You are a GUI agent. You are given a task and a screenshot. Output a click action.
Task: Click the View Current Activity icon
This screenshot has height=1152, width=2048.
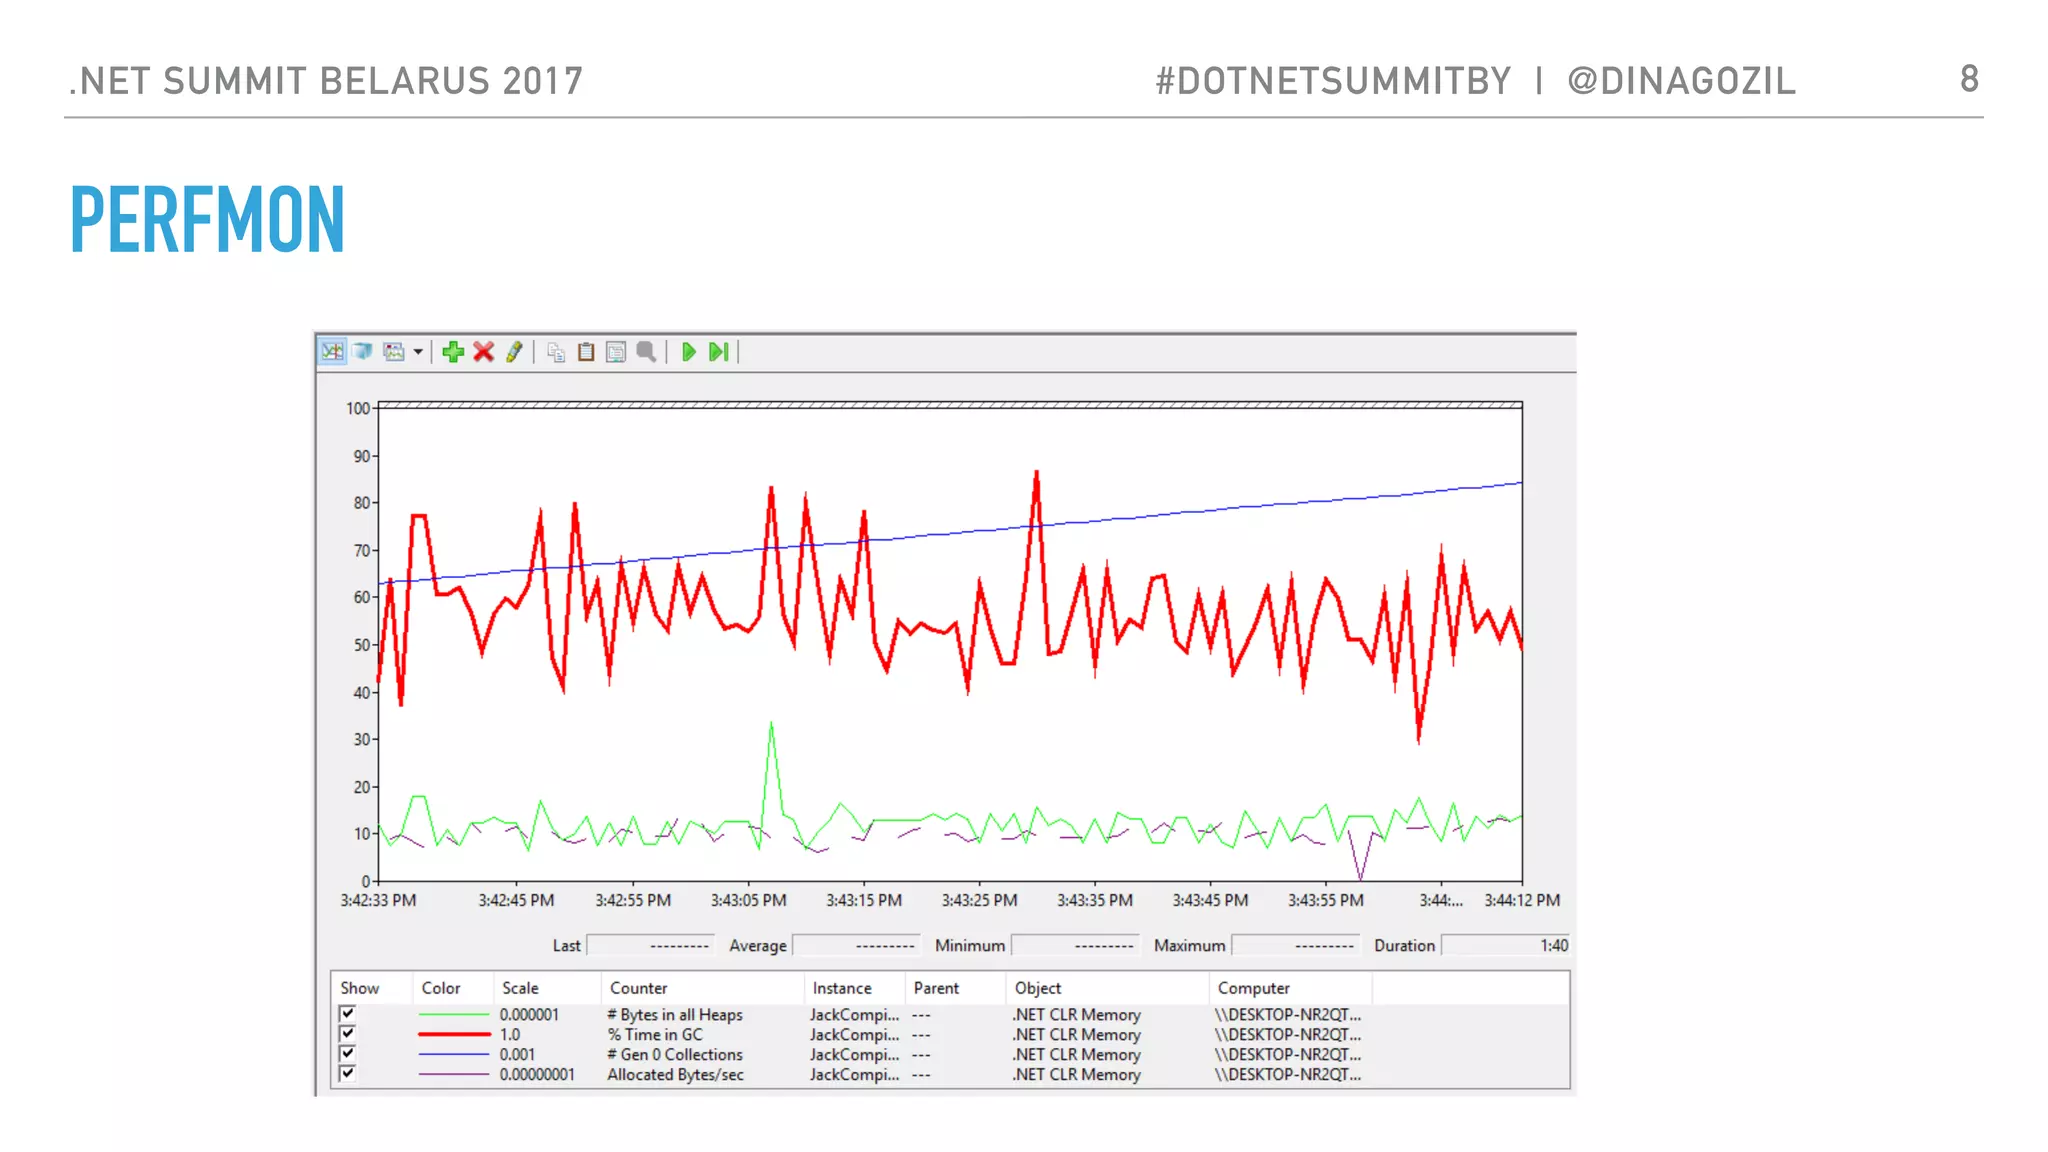pyautogui.click(x=332, y=352)
